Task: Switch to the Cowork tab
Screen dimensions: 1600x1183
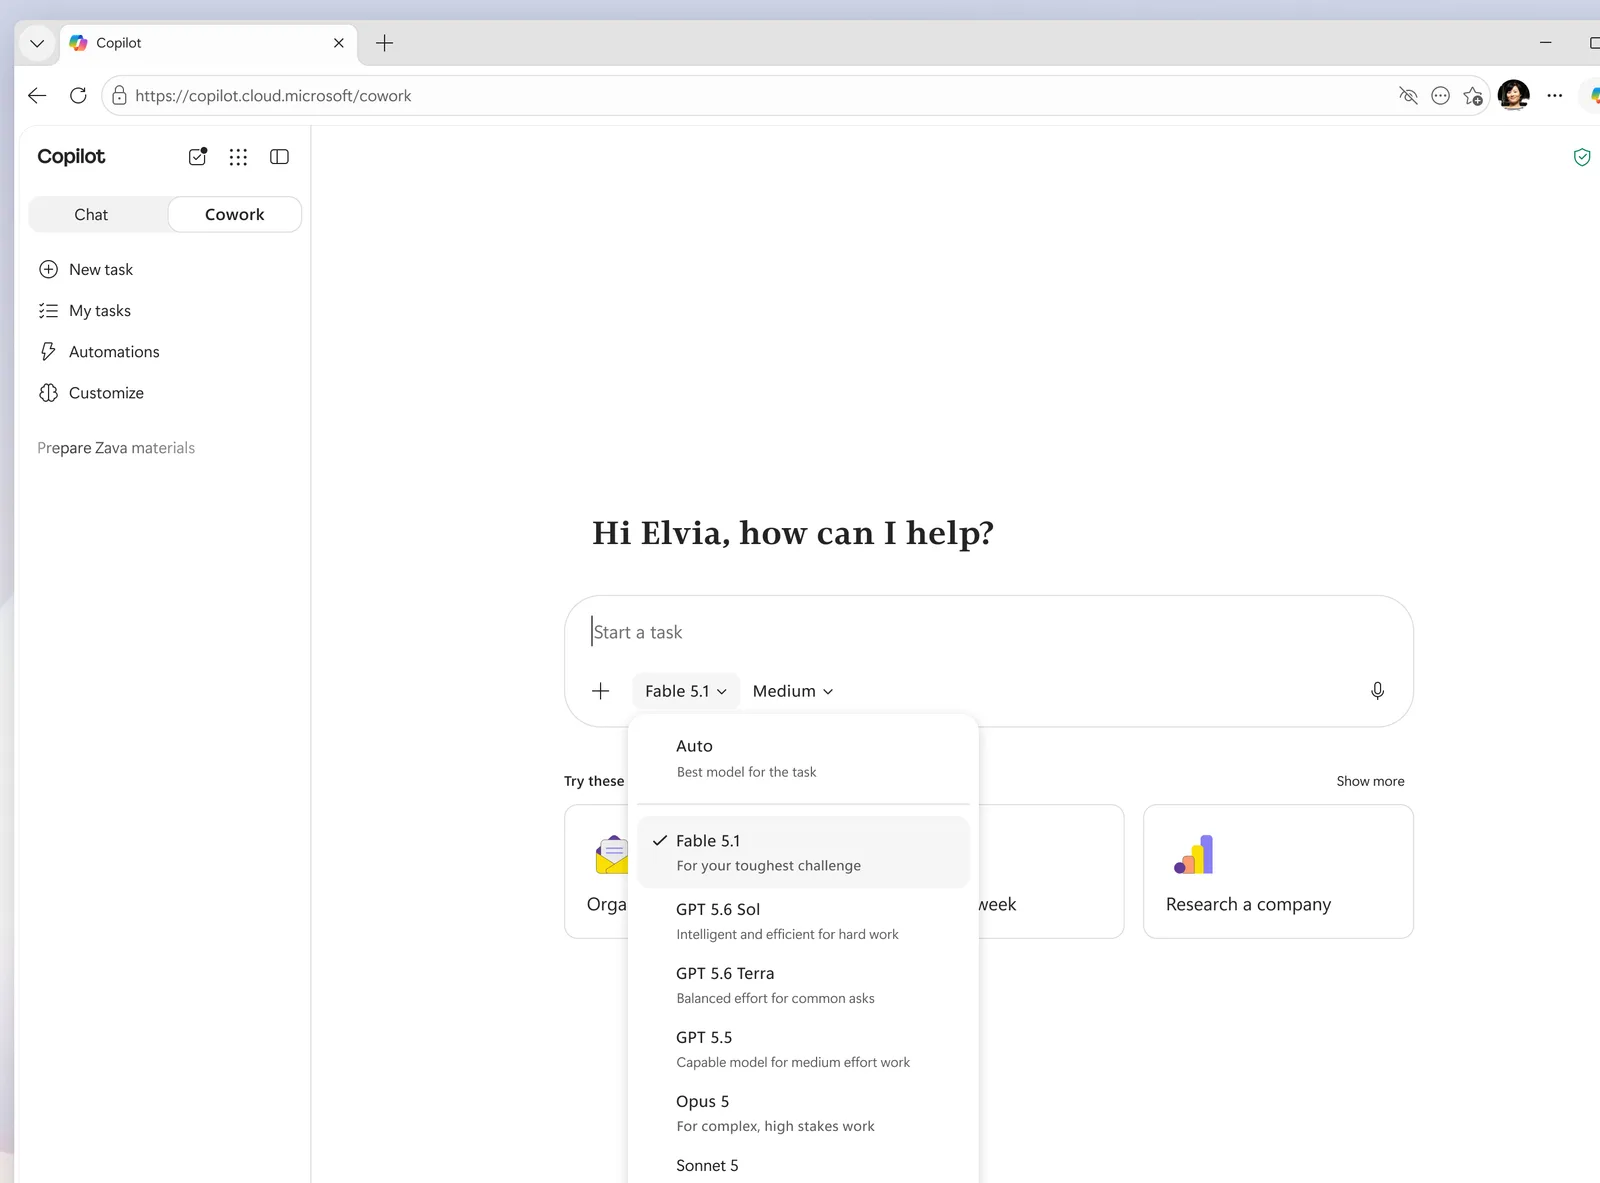Action: 235,215
